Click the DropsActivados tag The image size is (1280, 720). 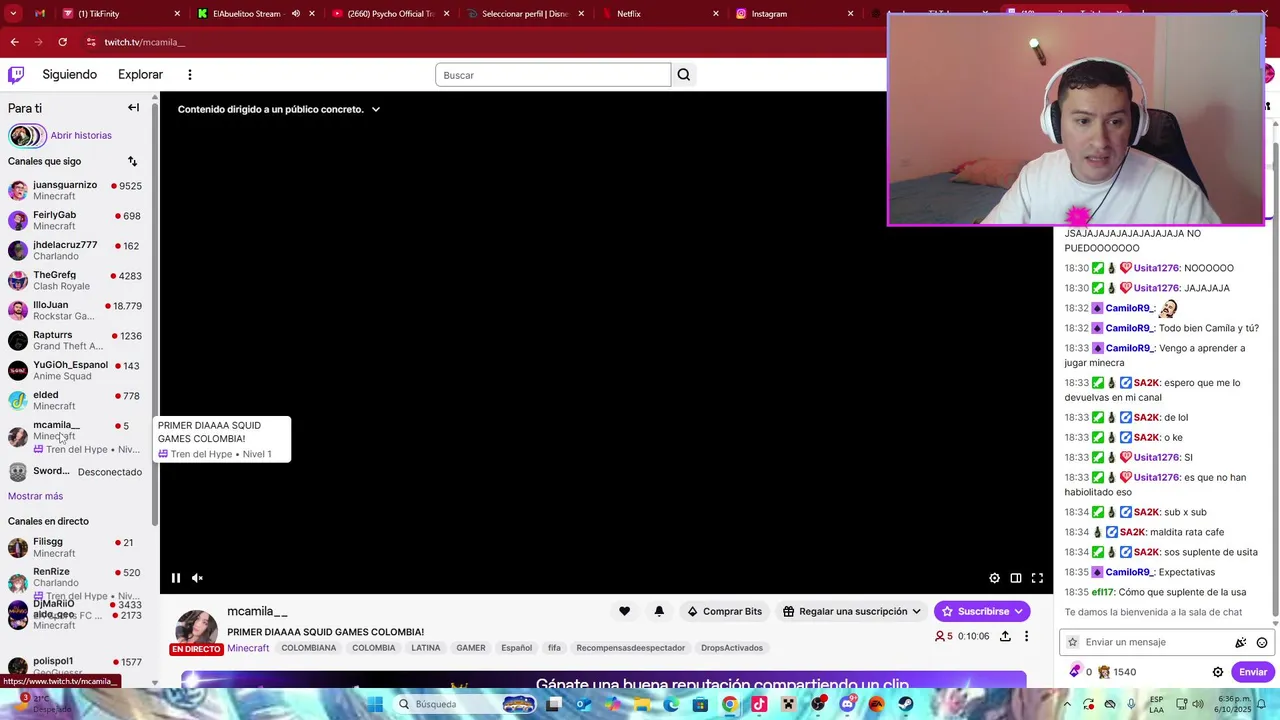[732, 648]
